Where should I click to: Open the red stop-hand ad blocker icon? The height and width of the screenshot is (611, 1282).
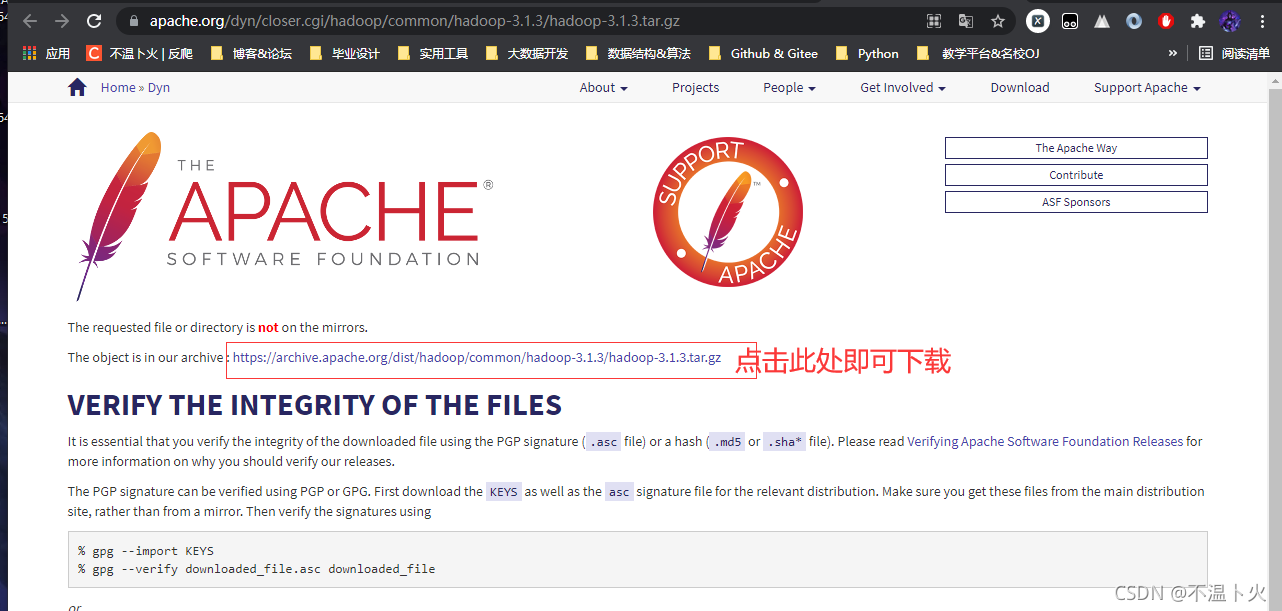coord(1166,21)
